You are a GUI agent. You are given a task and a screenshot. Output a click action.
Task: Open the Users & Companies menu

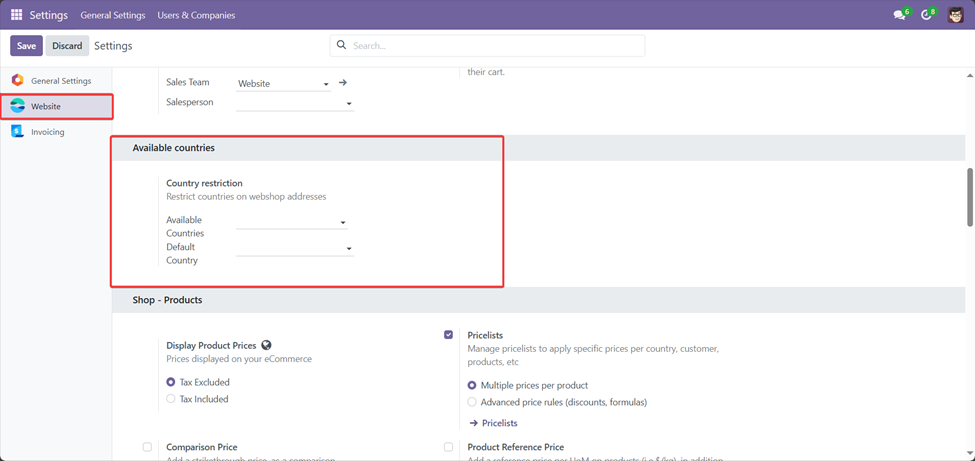tap(196, 15)
